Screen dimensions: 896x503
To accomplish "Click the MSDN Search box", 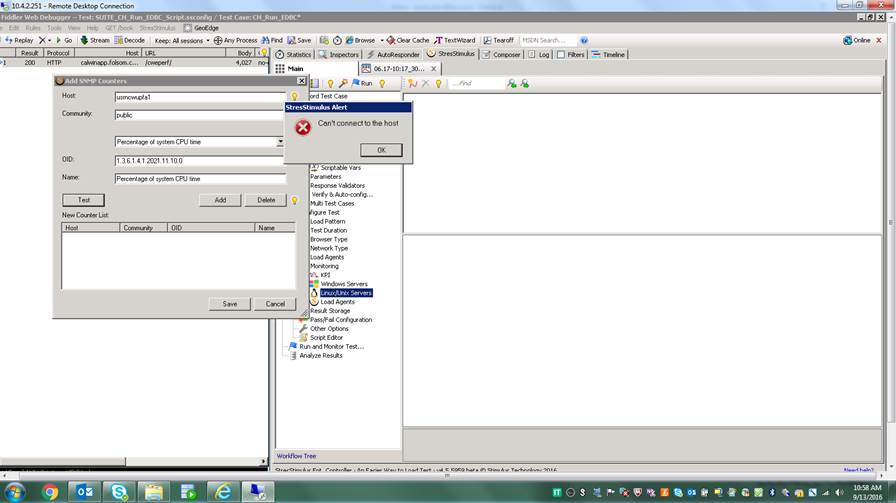I will coord(549,41).
